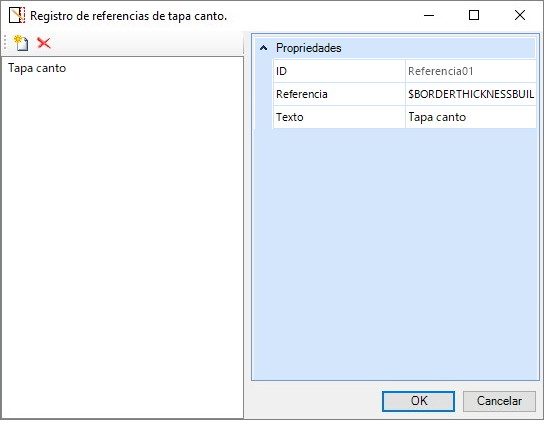Select the Propriedades category header
The height and width of the screenshot is (426, 549).
pyautogui.click(x=308, y=48)
